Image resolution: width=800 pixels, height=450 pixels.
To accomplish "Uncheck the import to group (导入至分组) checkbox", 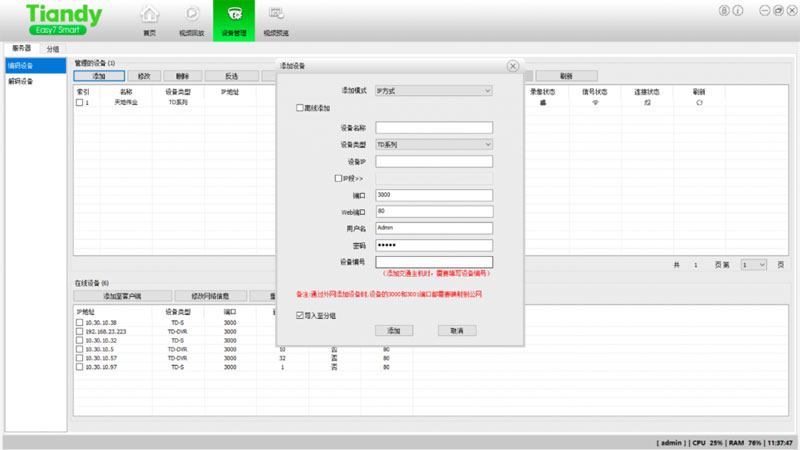I will 300,315.
